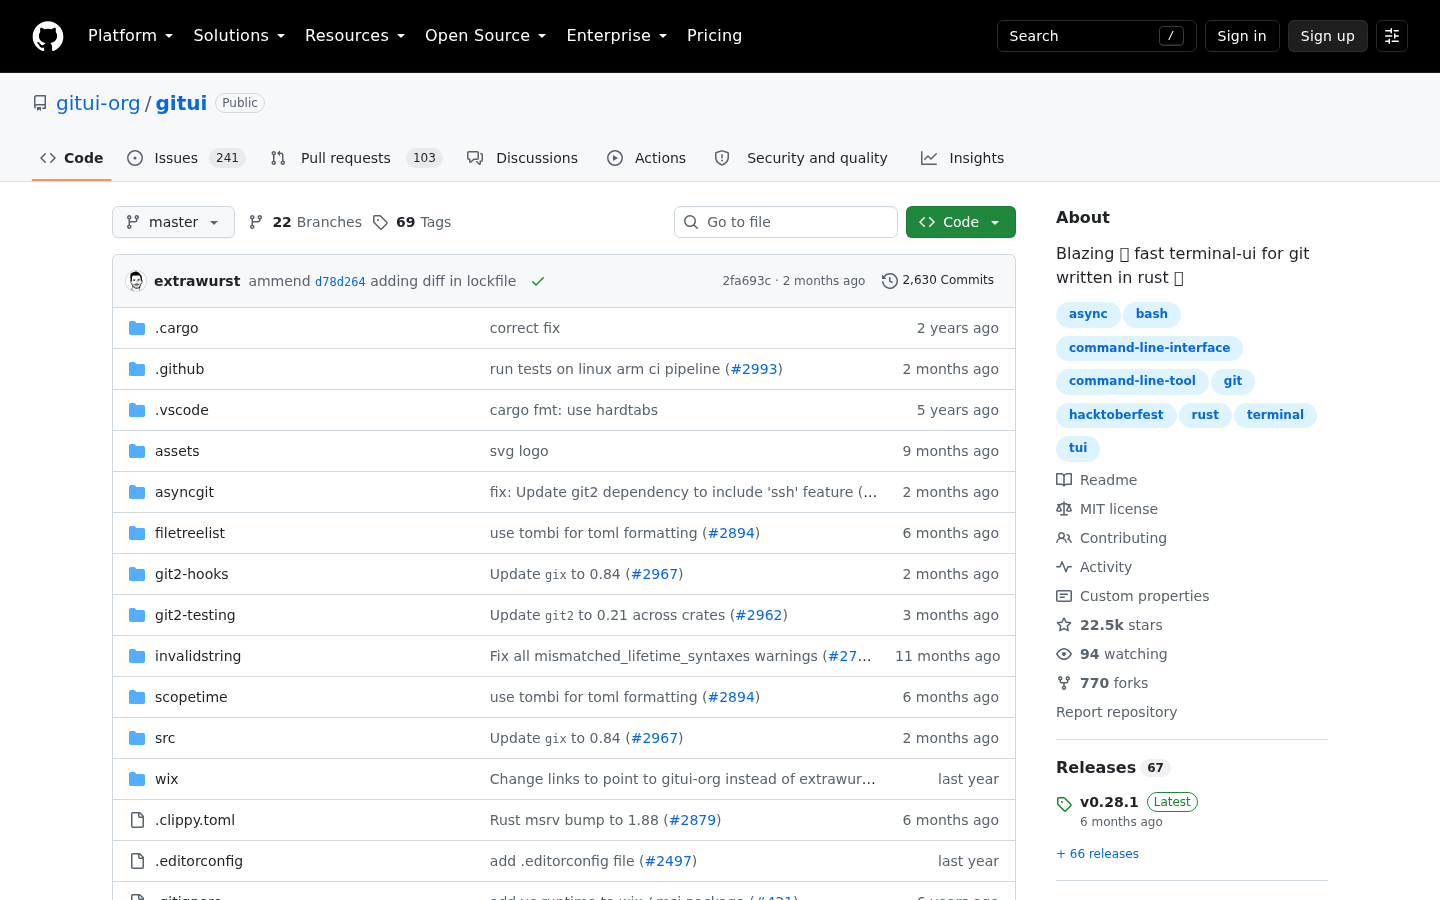Switch to the Code tab
The image size is (1440, 900).
tap(72, 158)
